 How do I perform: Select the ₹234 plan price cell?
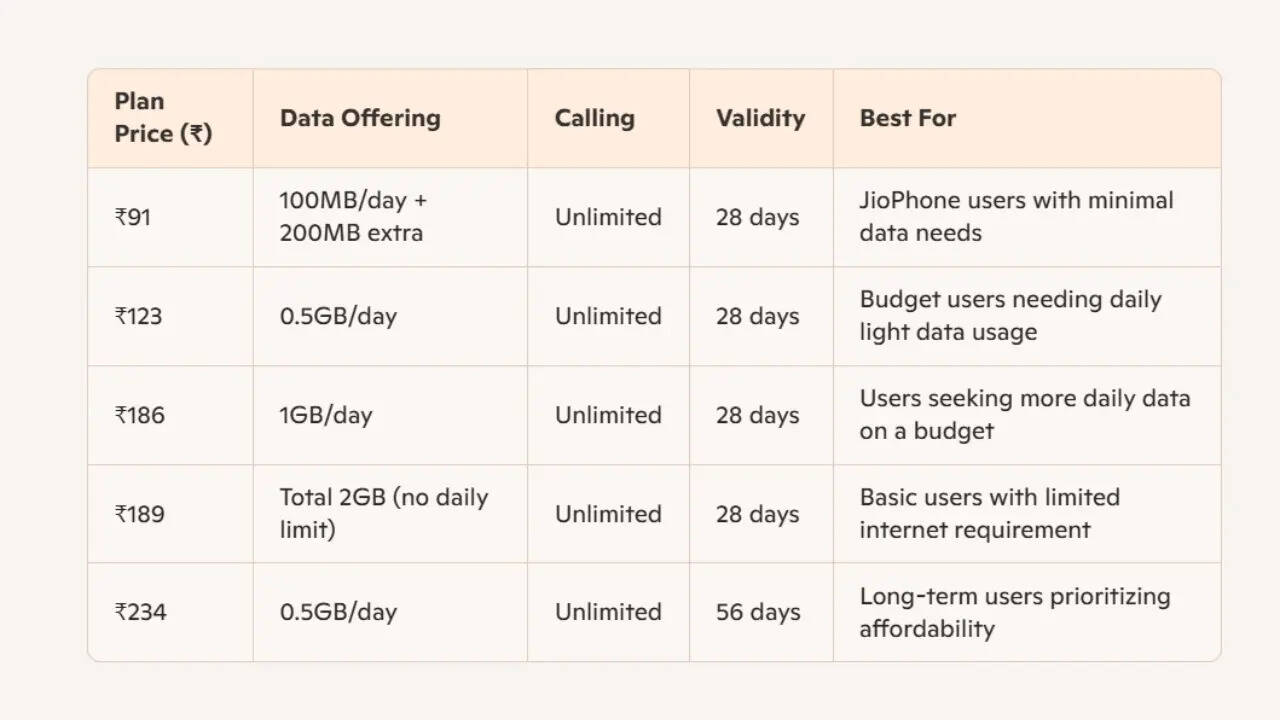pyautogui.click(x=141, y=612)
